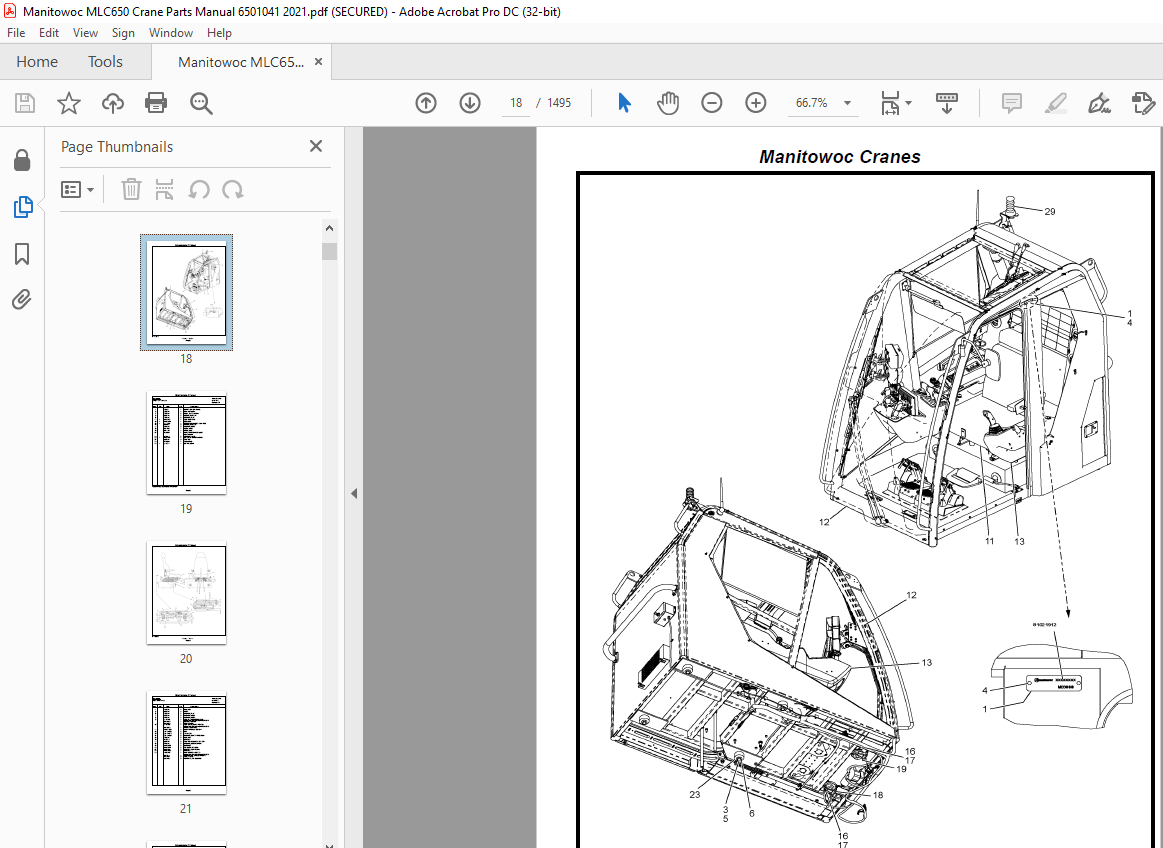Click the scrolling mode keyboard icon
Screen dimensions: 1163x848
tap(946, 103)
